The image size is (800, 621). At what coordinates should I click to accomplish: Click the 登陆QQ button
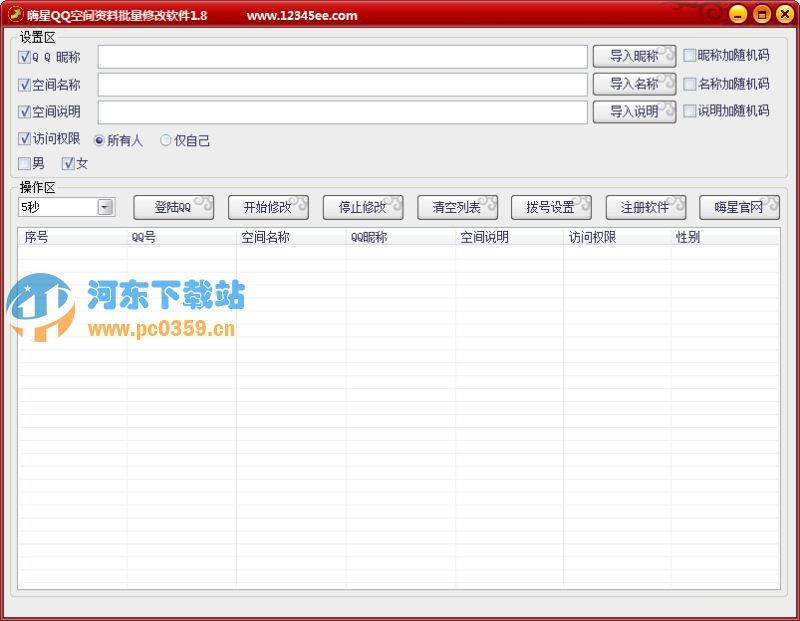(172, 208)
